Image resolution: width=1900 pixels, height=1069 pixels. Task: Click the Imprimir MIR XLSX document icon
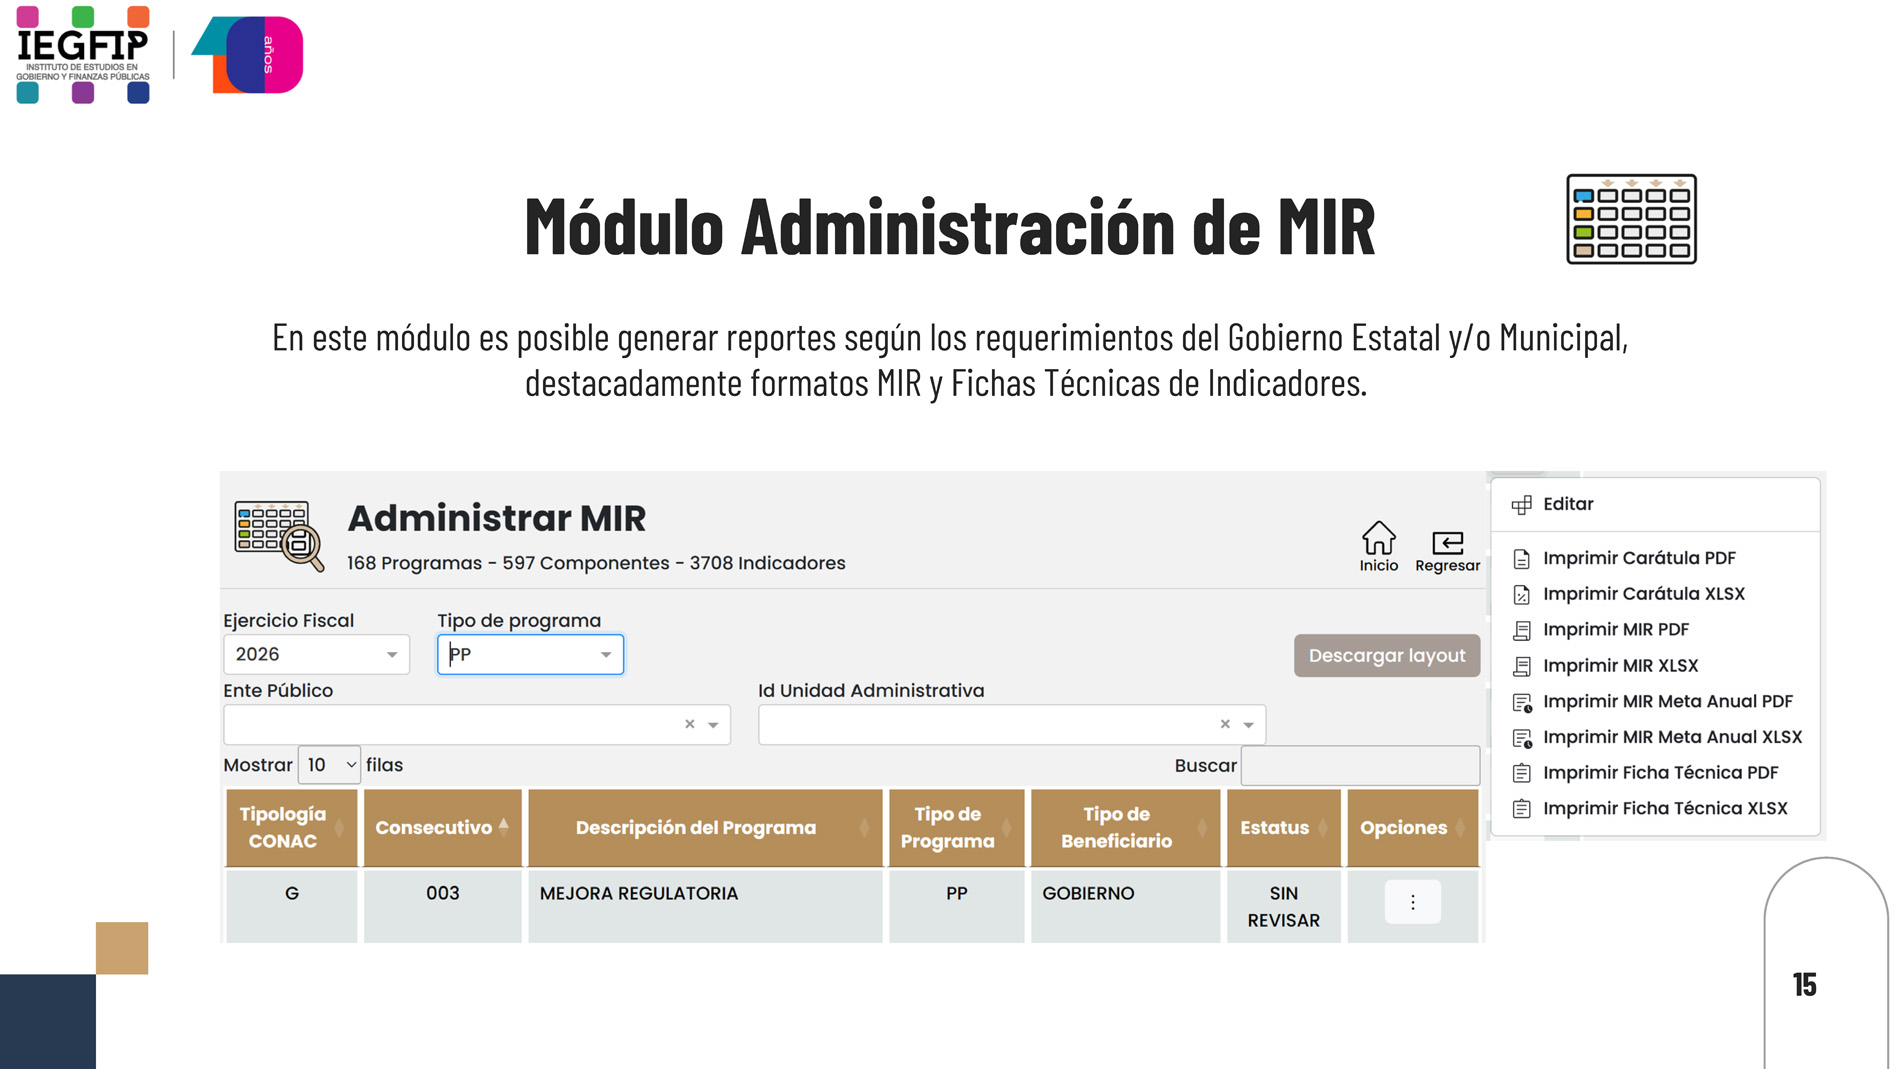coord(1521,666)
